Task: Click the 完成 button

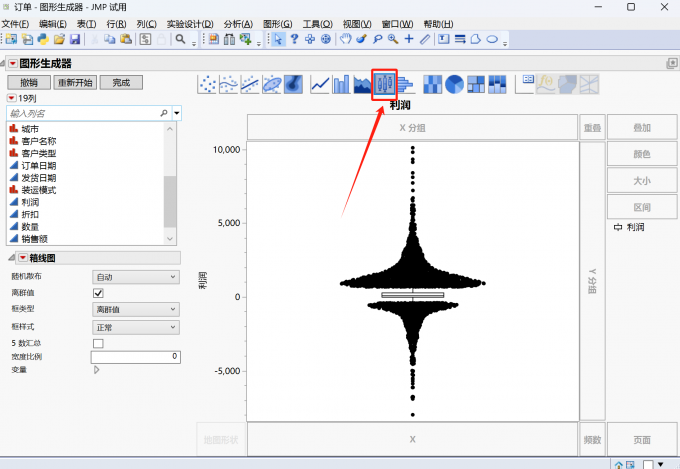Action: [x=121, y=82]
